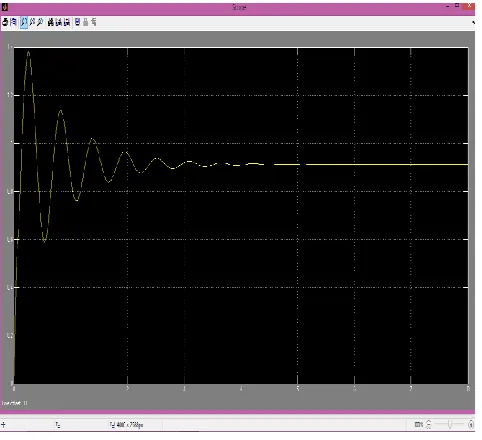Click the Autoscale binoculars icon
482x440 pixels.
(x=51, y=22)
